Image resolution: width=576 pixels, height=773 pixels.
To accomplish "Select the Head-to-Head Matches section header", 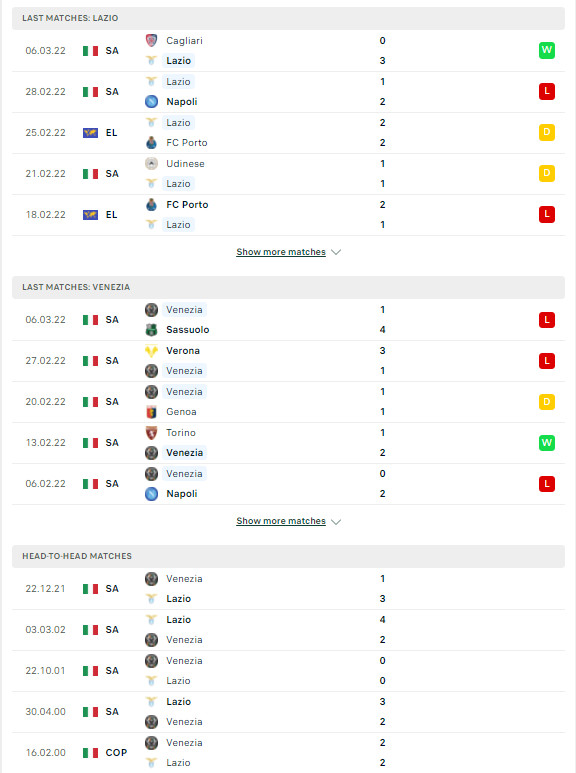I will [x=288, y=556].
